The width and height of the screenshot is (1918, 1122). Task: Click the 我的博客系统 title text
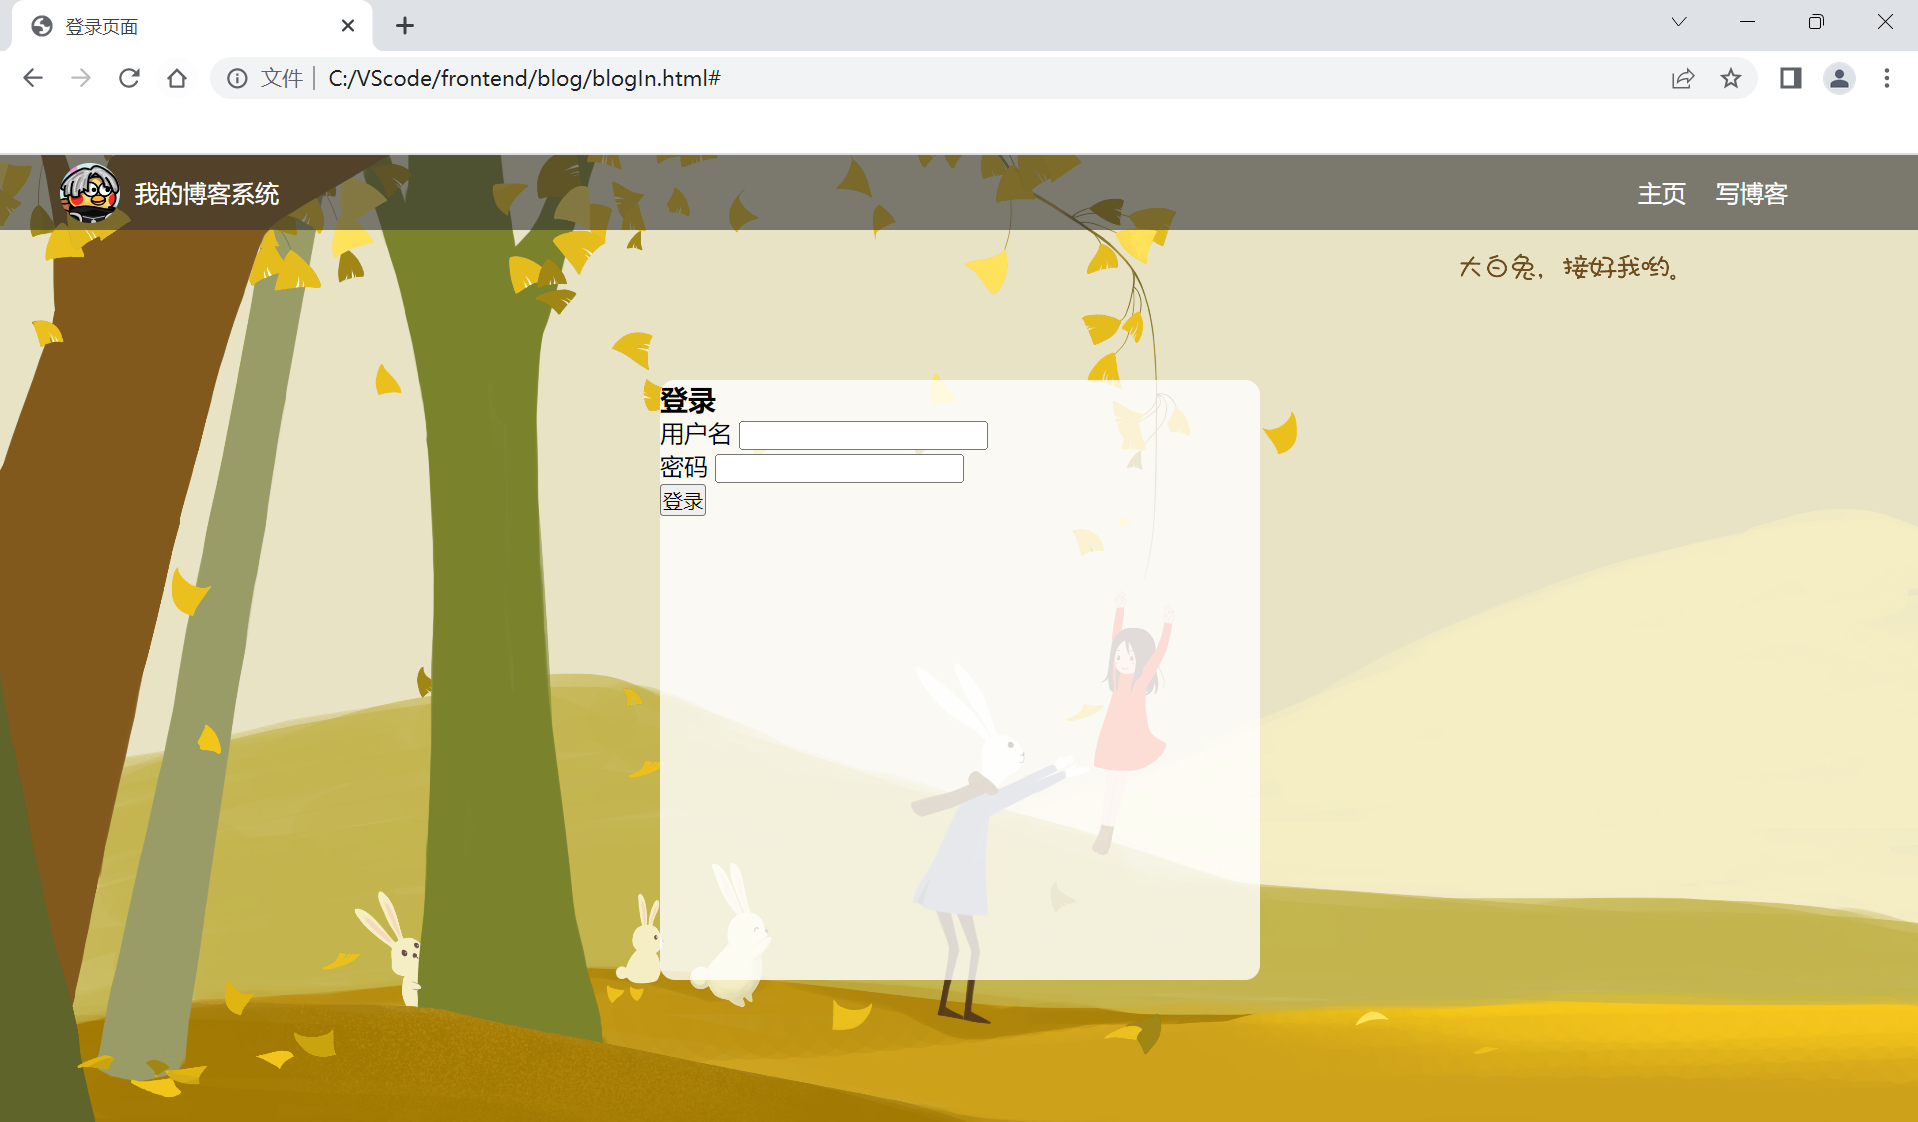207,194
